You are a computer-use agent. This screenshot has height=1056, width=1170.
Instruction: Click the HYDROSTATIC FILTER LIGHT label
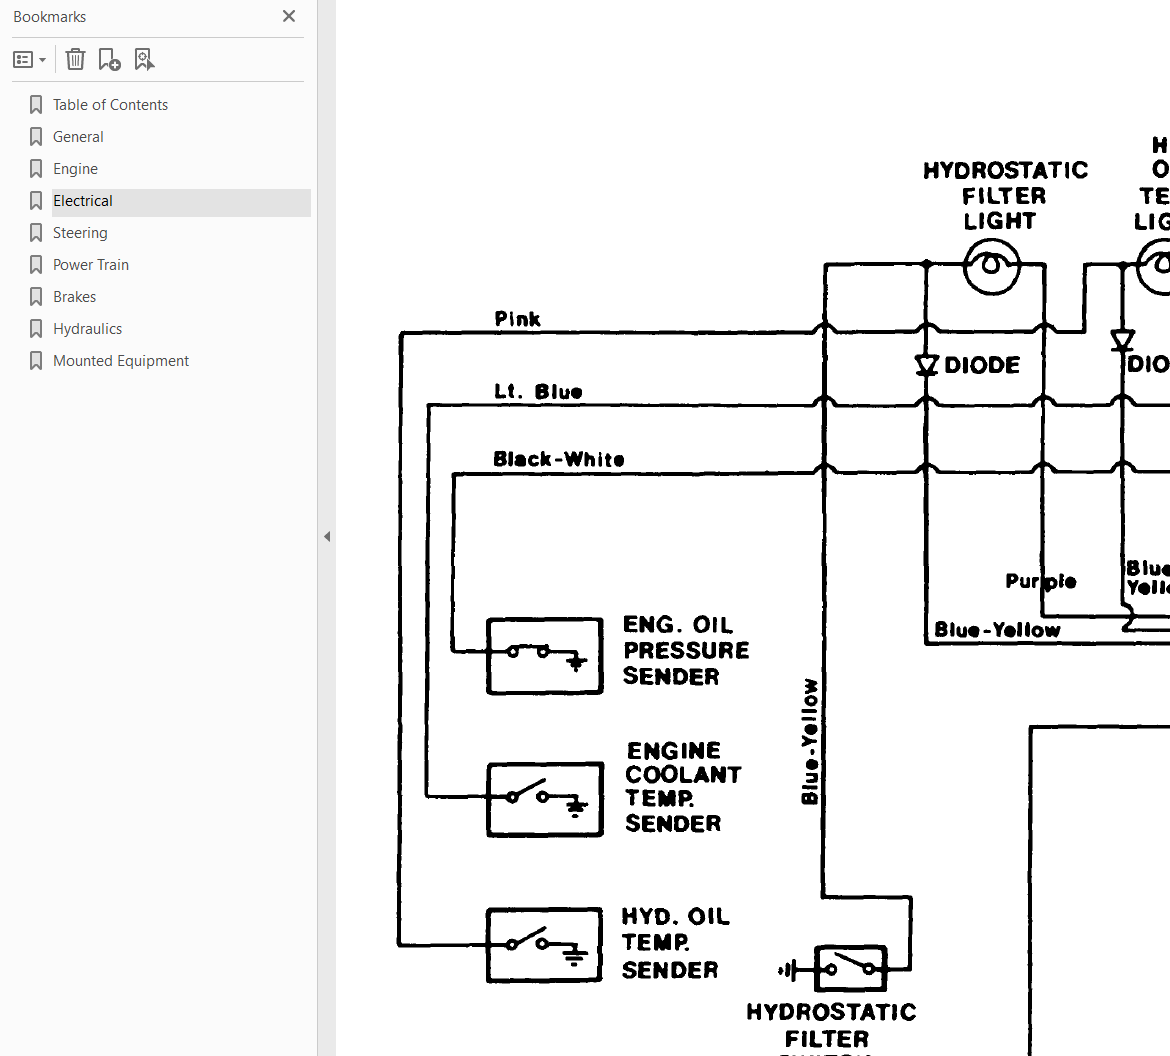[1005, 196]
